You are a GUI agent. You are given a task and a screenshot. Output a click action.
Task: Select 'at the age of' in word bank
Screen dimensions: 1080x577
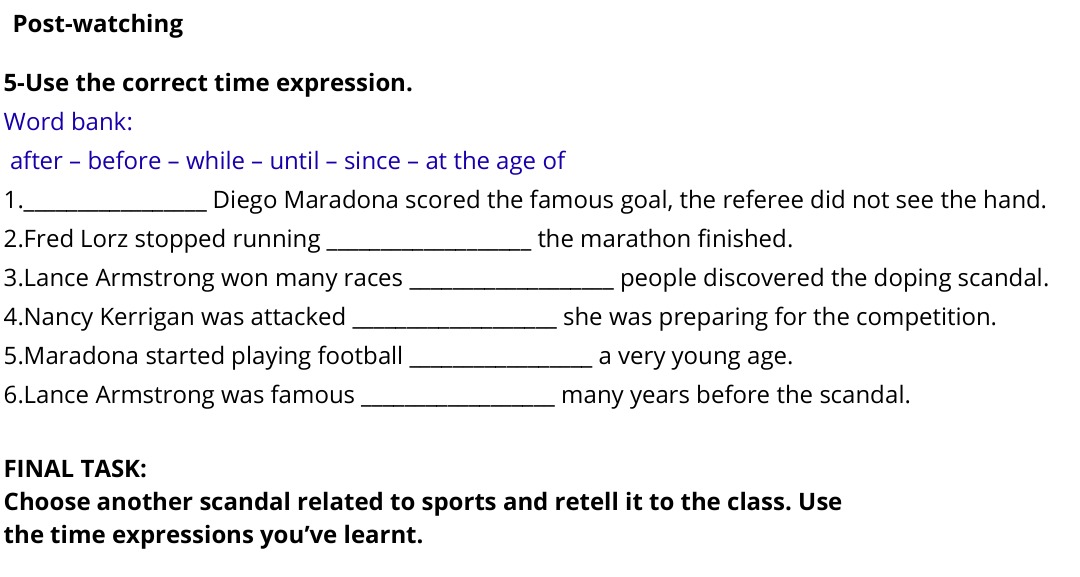[x=495, y=161]
